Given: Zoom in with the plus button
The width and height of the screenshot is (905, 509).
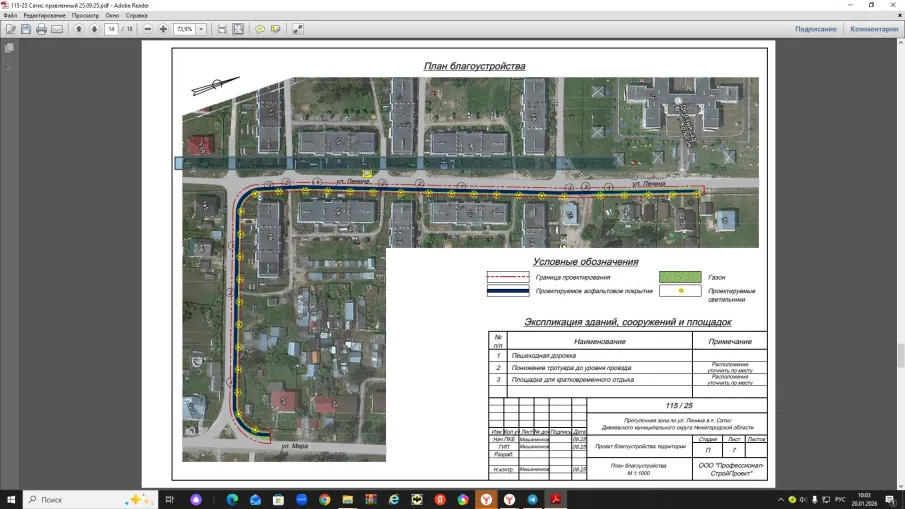Looking at the screenshot, I should click(x=163, y=29).
